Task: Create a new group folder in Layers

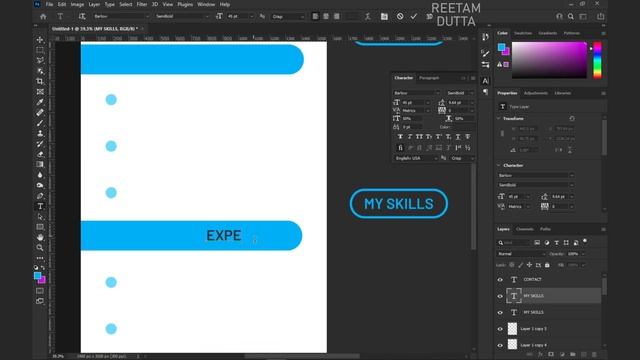Action: click(x=573, y=355)
